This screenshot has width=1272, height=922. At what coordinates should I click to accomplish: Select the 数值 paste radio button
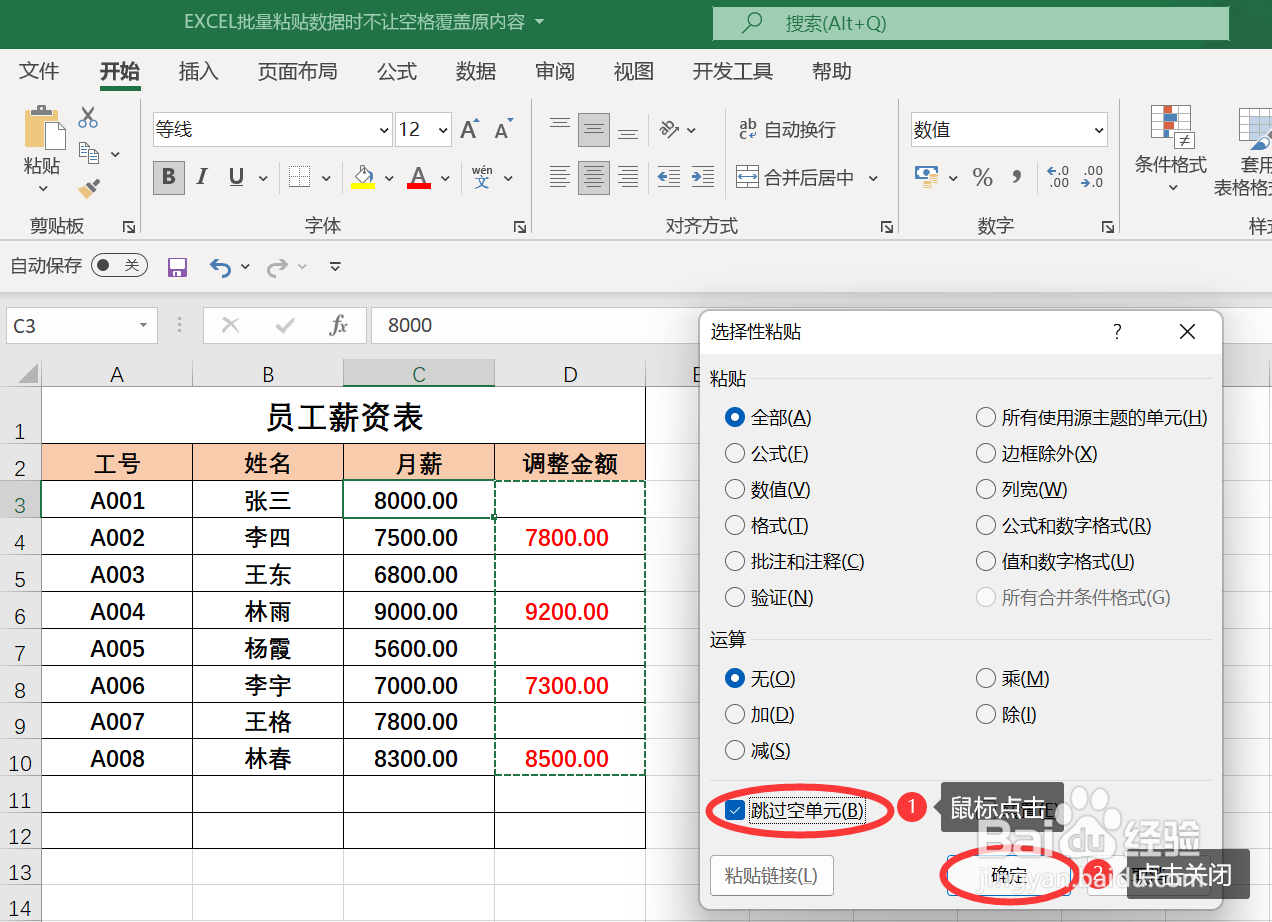coord(735,489)
